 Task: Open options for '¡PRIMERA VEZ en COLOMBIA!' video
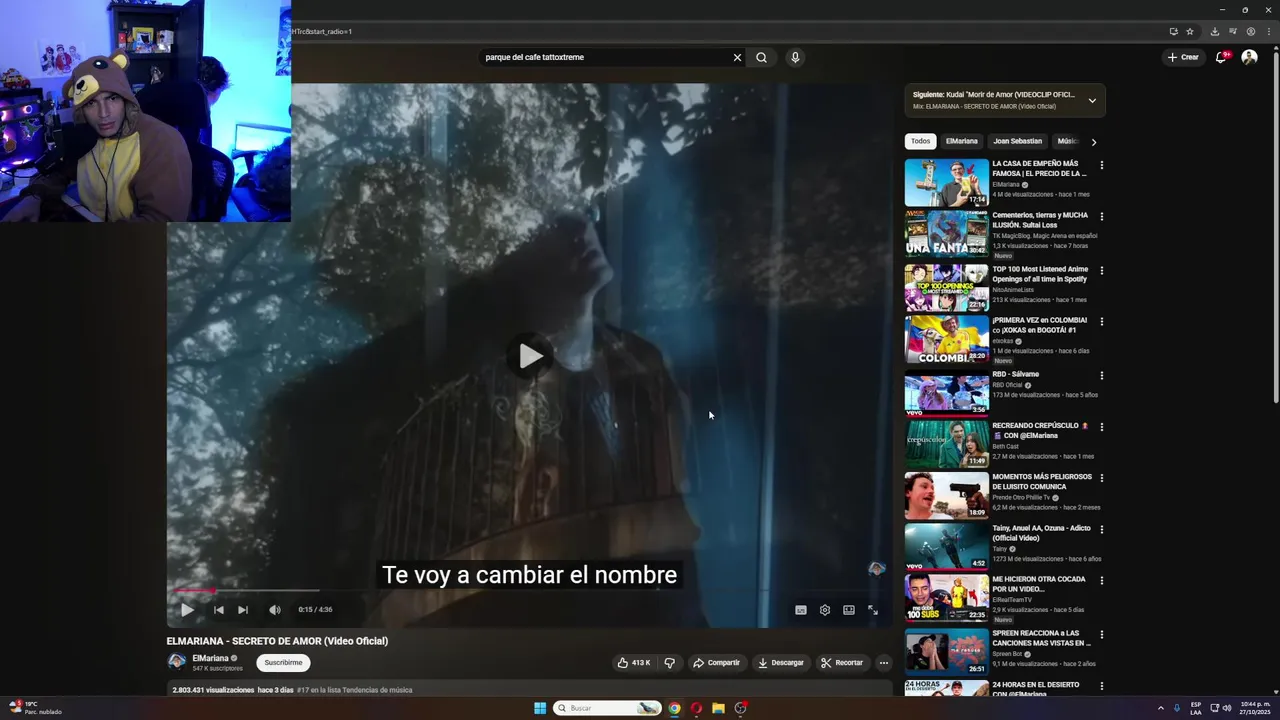click(1102, 322)
